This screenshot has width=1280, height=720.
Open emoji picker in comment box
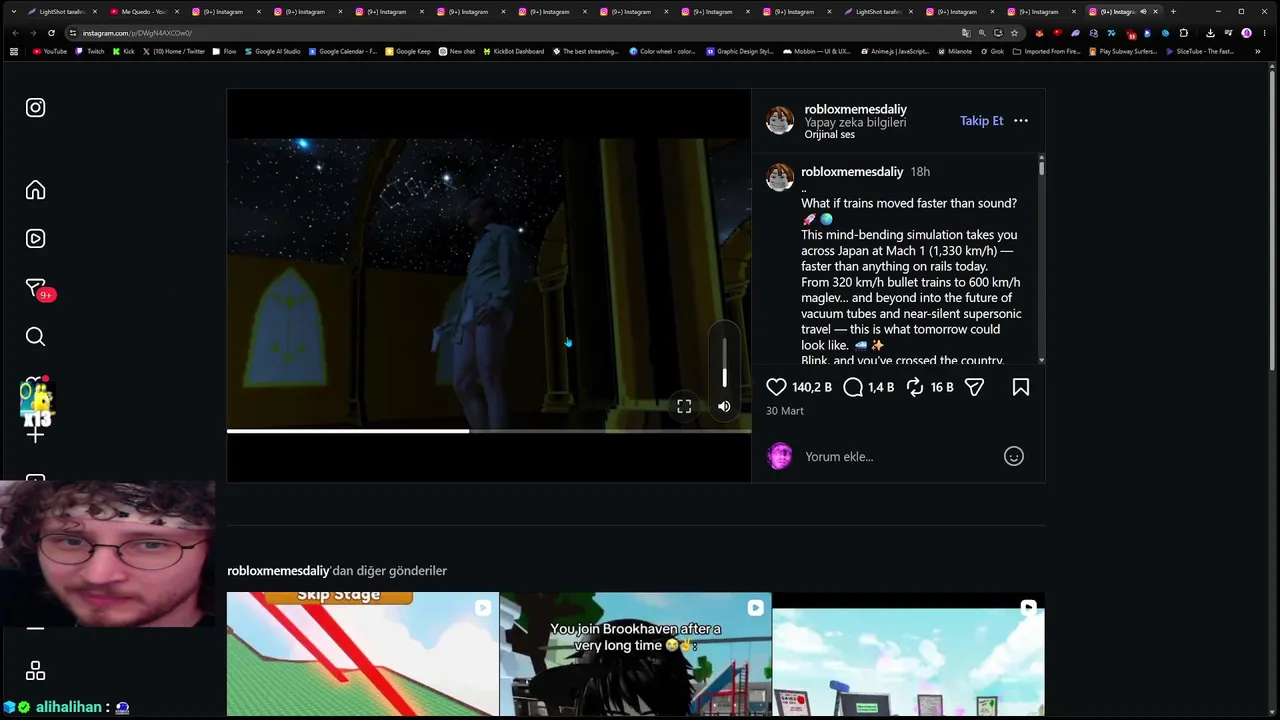pyautogui.click(x=1014, y=457)
